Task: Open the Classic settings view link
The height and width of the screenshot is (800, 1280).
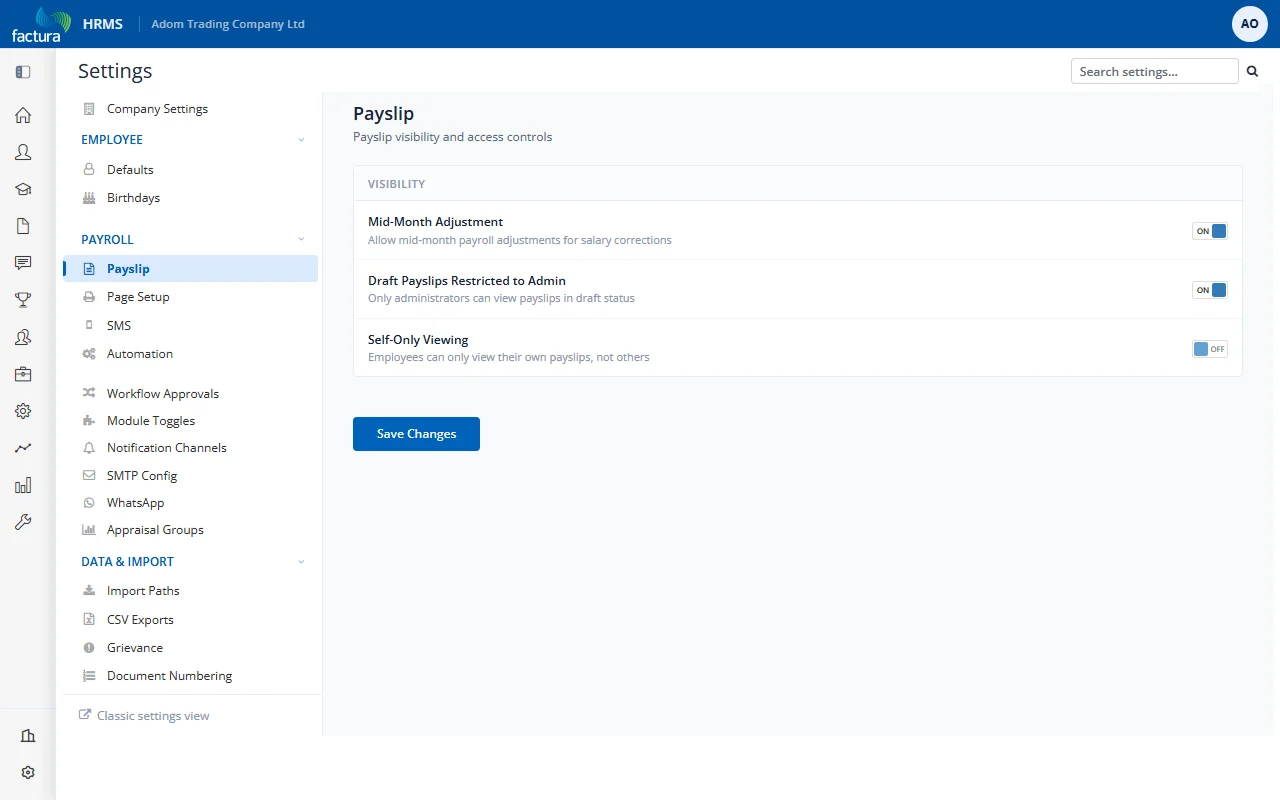Action: 144,716
